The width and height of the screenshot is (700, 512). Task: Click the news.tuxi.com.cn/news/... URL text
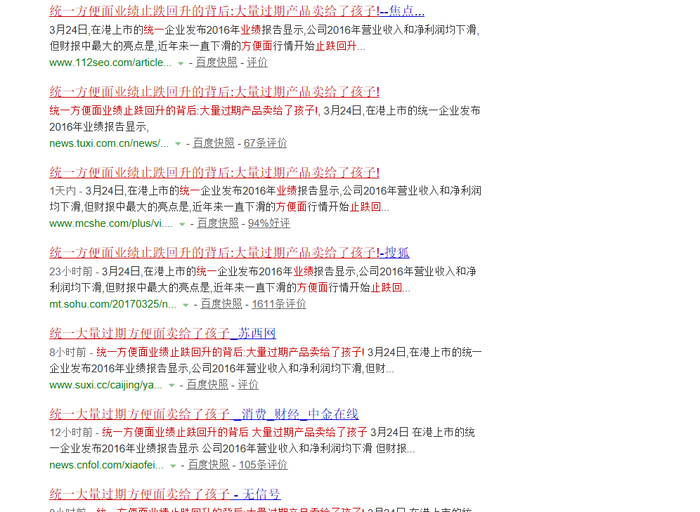pos(109,143)
